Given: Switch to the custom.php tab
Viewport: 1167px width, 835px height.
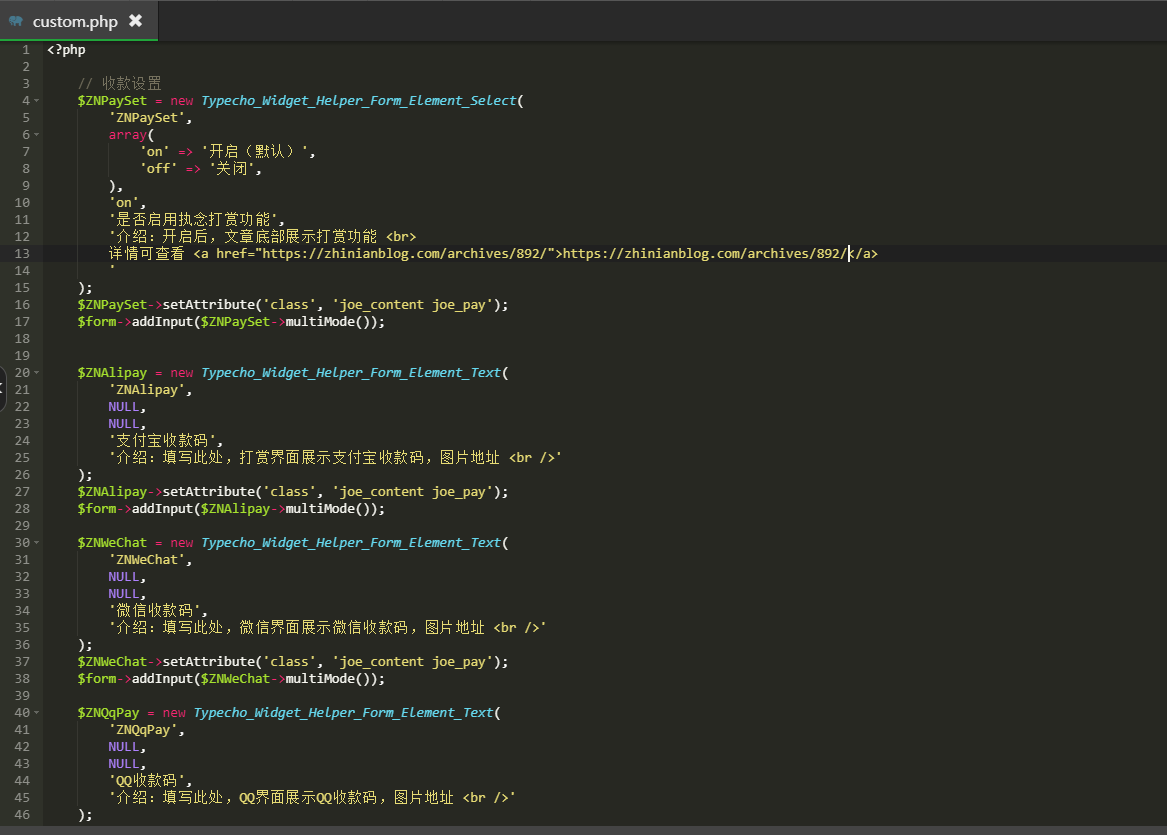Looking at the screenshot, I should (x=75, y=21).
